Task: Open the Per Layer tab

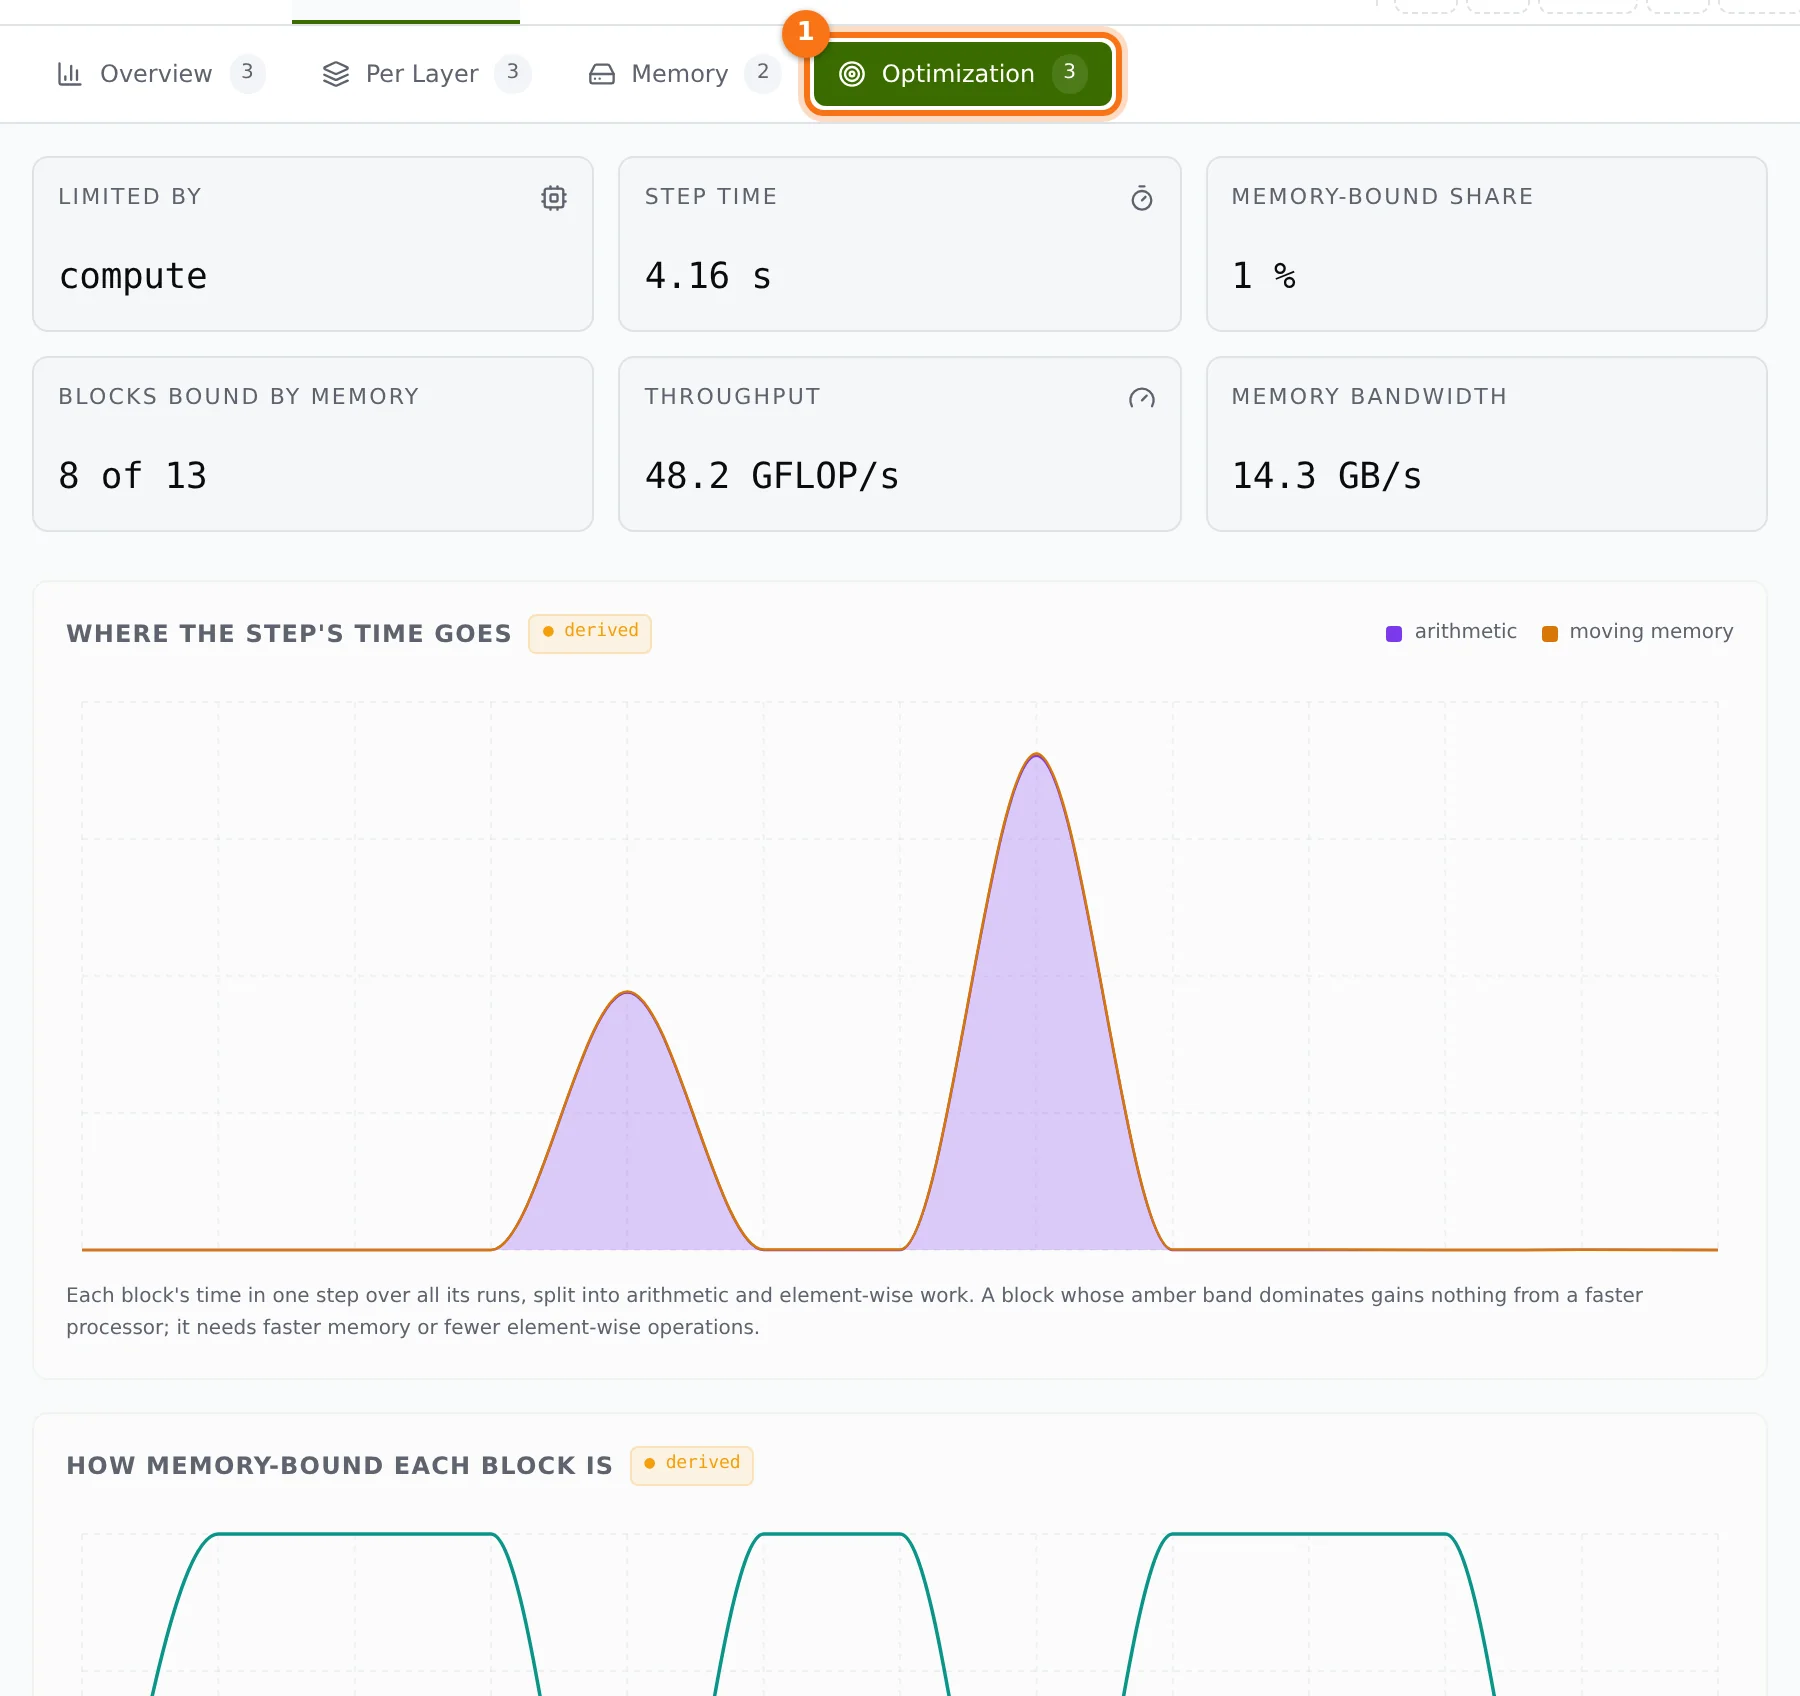Action: [x=426, y=73]
